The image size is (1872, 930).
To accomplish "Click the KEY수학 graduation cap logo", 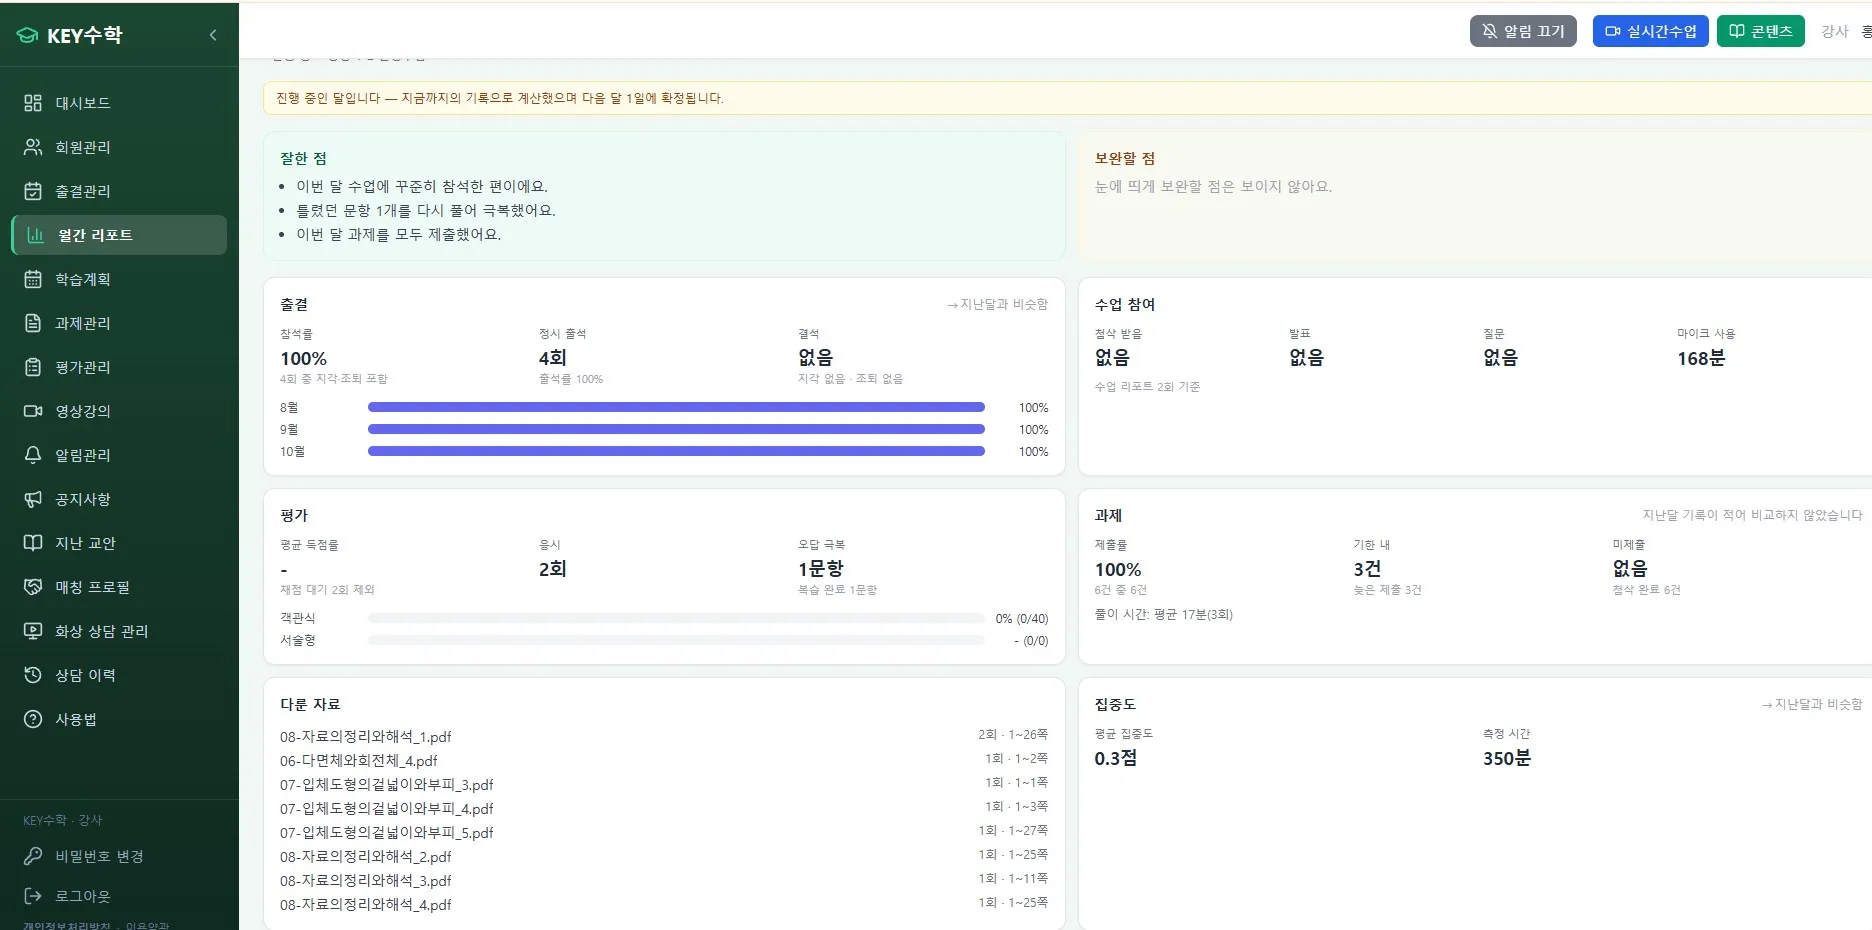I will 27,35.
